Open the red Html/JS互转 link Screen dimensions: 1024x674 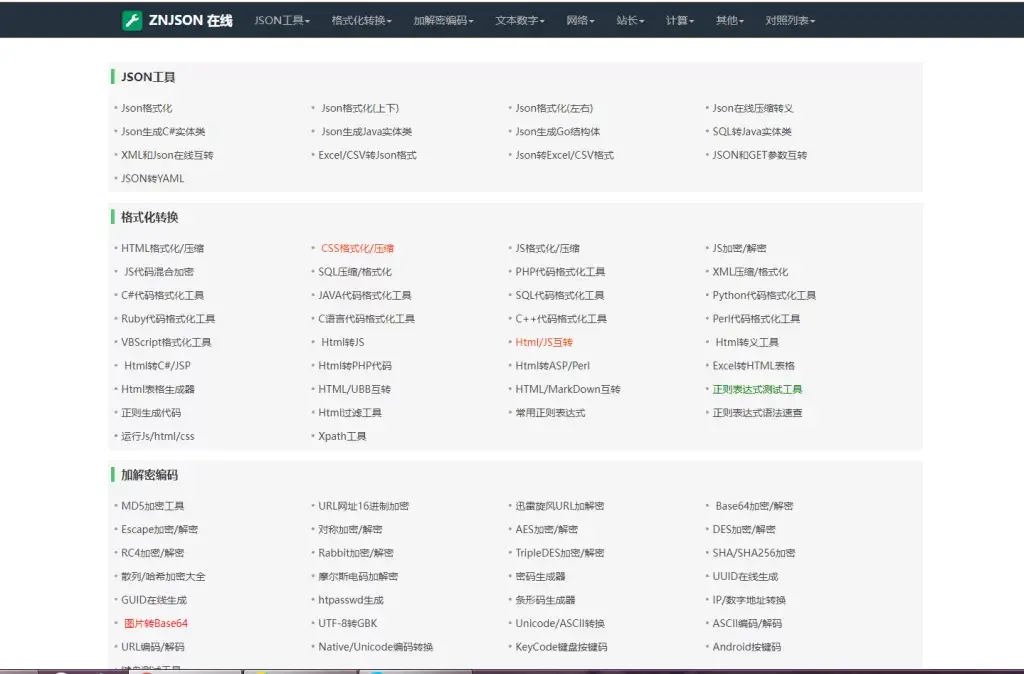coord(544,342)
